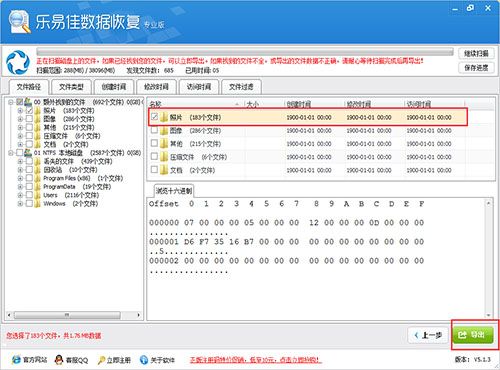
Task: Click the 保存进度 button
Action: point(476,68)
